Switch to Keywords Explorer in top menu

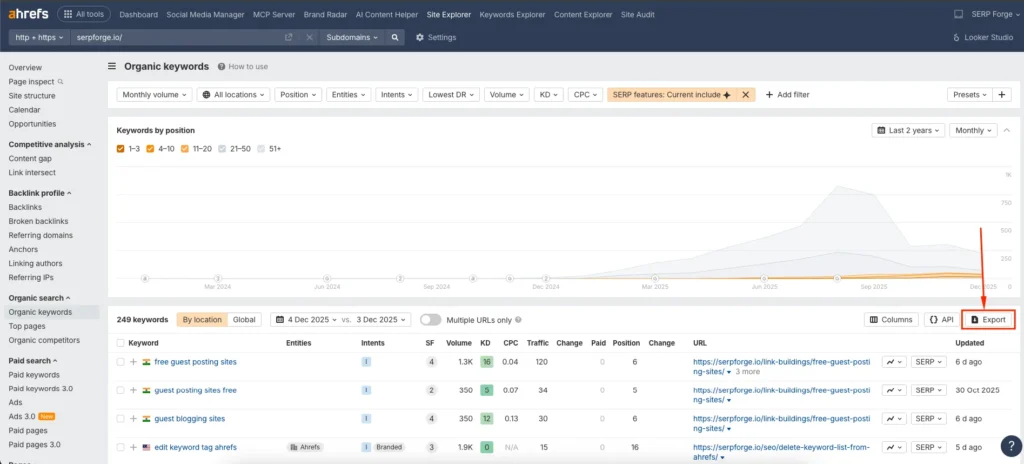tap(510, 15)
